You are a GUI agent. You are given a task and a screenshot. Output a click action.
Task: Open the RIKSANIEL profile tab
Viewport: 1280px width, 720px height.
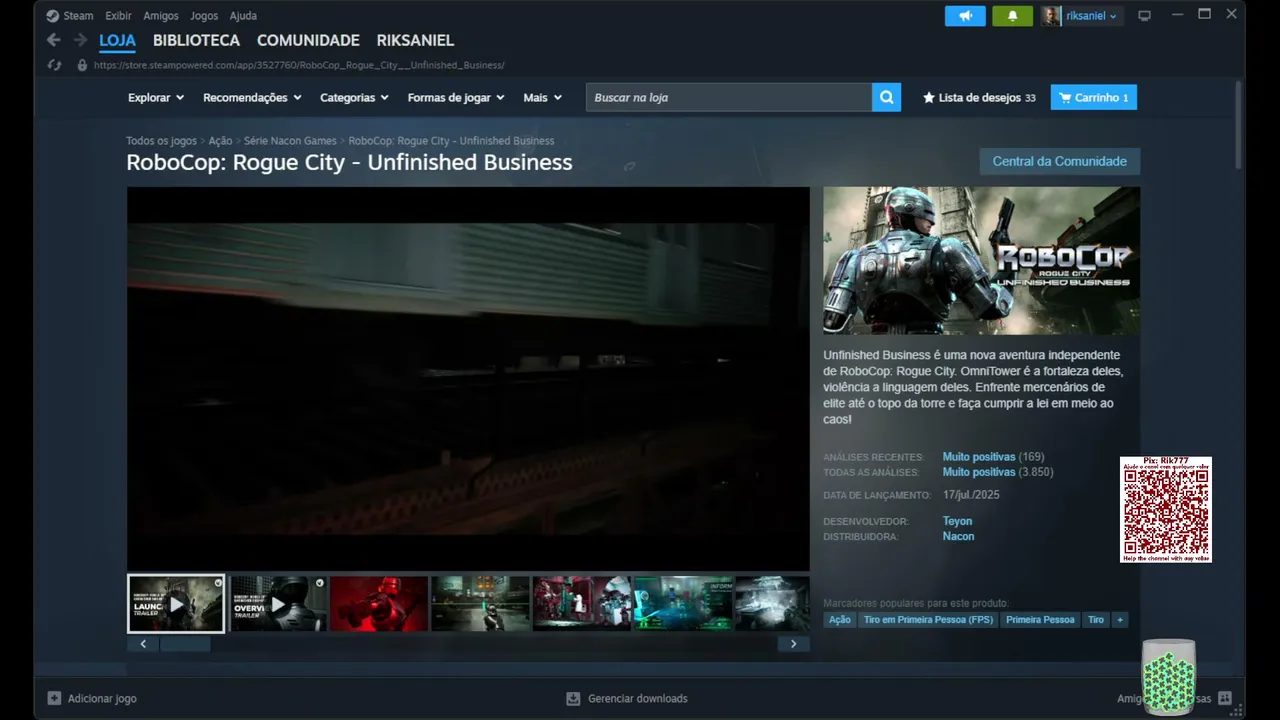click(415, 41)
